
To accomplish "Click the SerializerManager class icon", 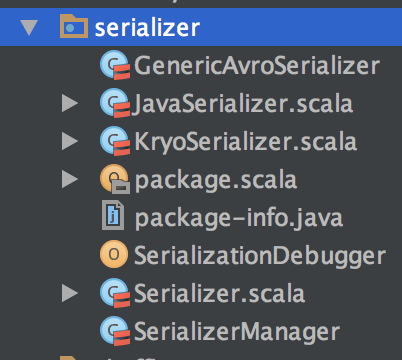I will click(x=115, y=331).
